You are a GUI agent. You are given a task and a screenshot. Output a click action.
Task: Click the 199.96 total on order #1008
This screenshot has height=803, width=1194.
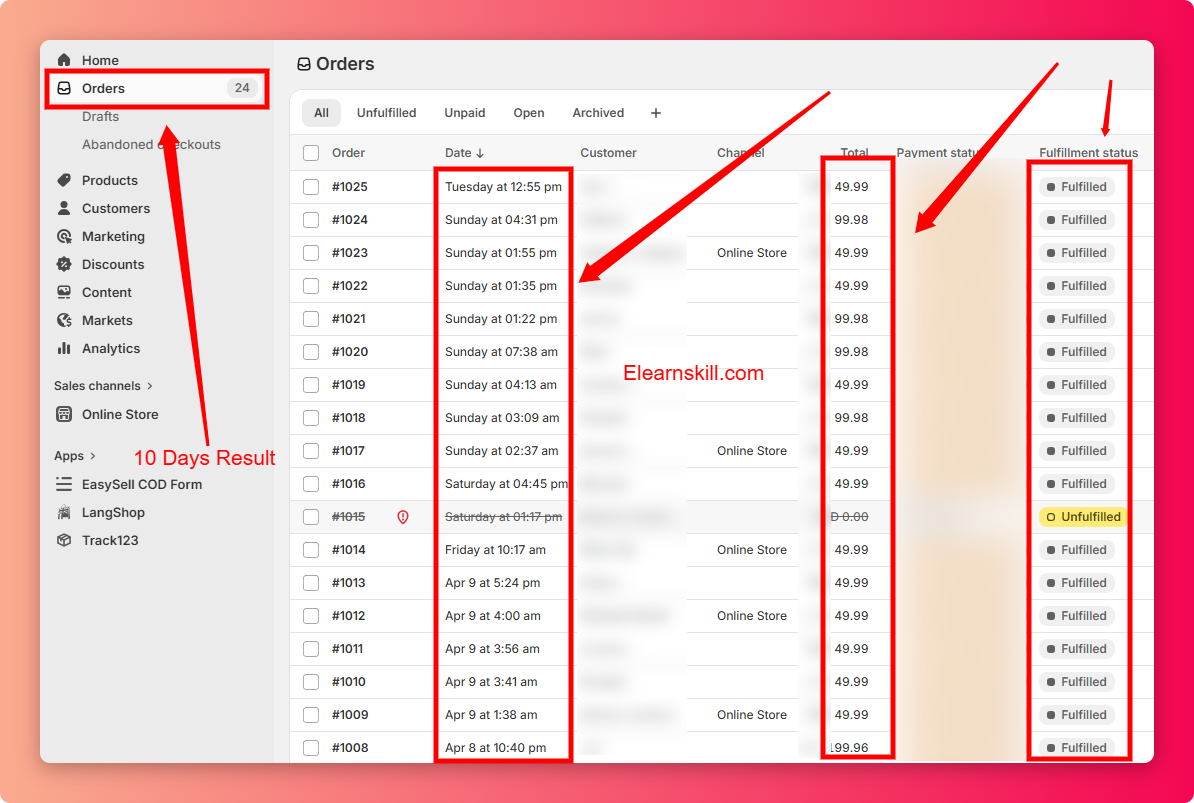(849, 747)
